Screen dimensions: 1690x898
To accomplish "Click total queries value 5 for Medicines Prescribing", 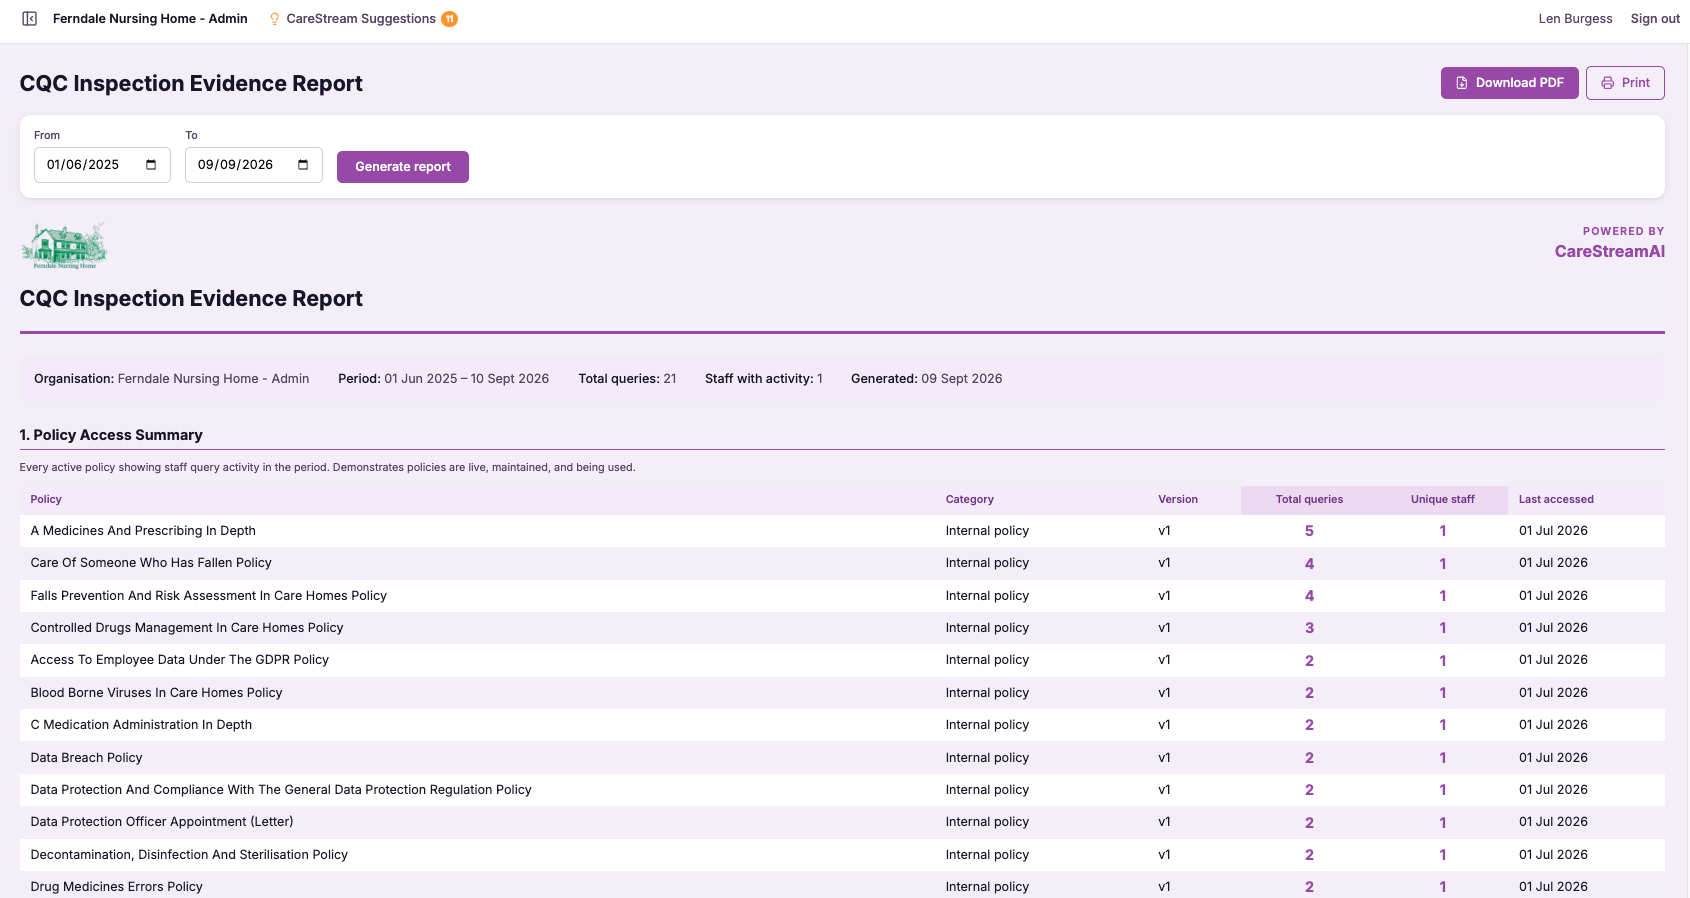I will (1309, 531).
